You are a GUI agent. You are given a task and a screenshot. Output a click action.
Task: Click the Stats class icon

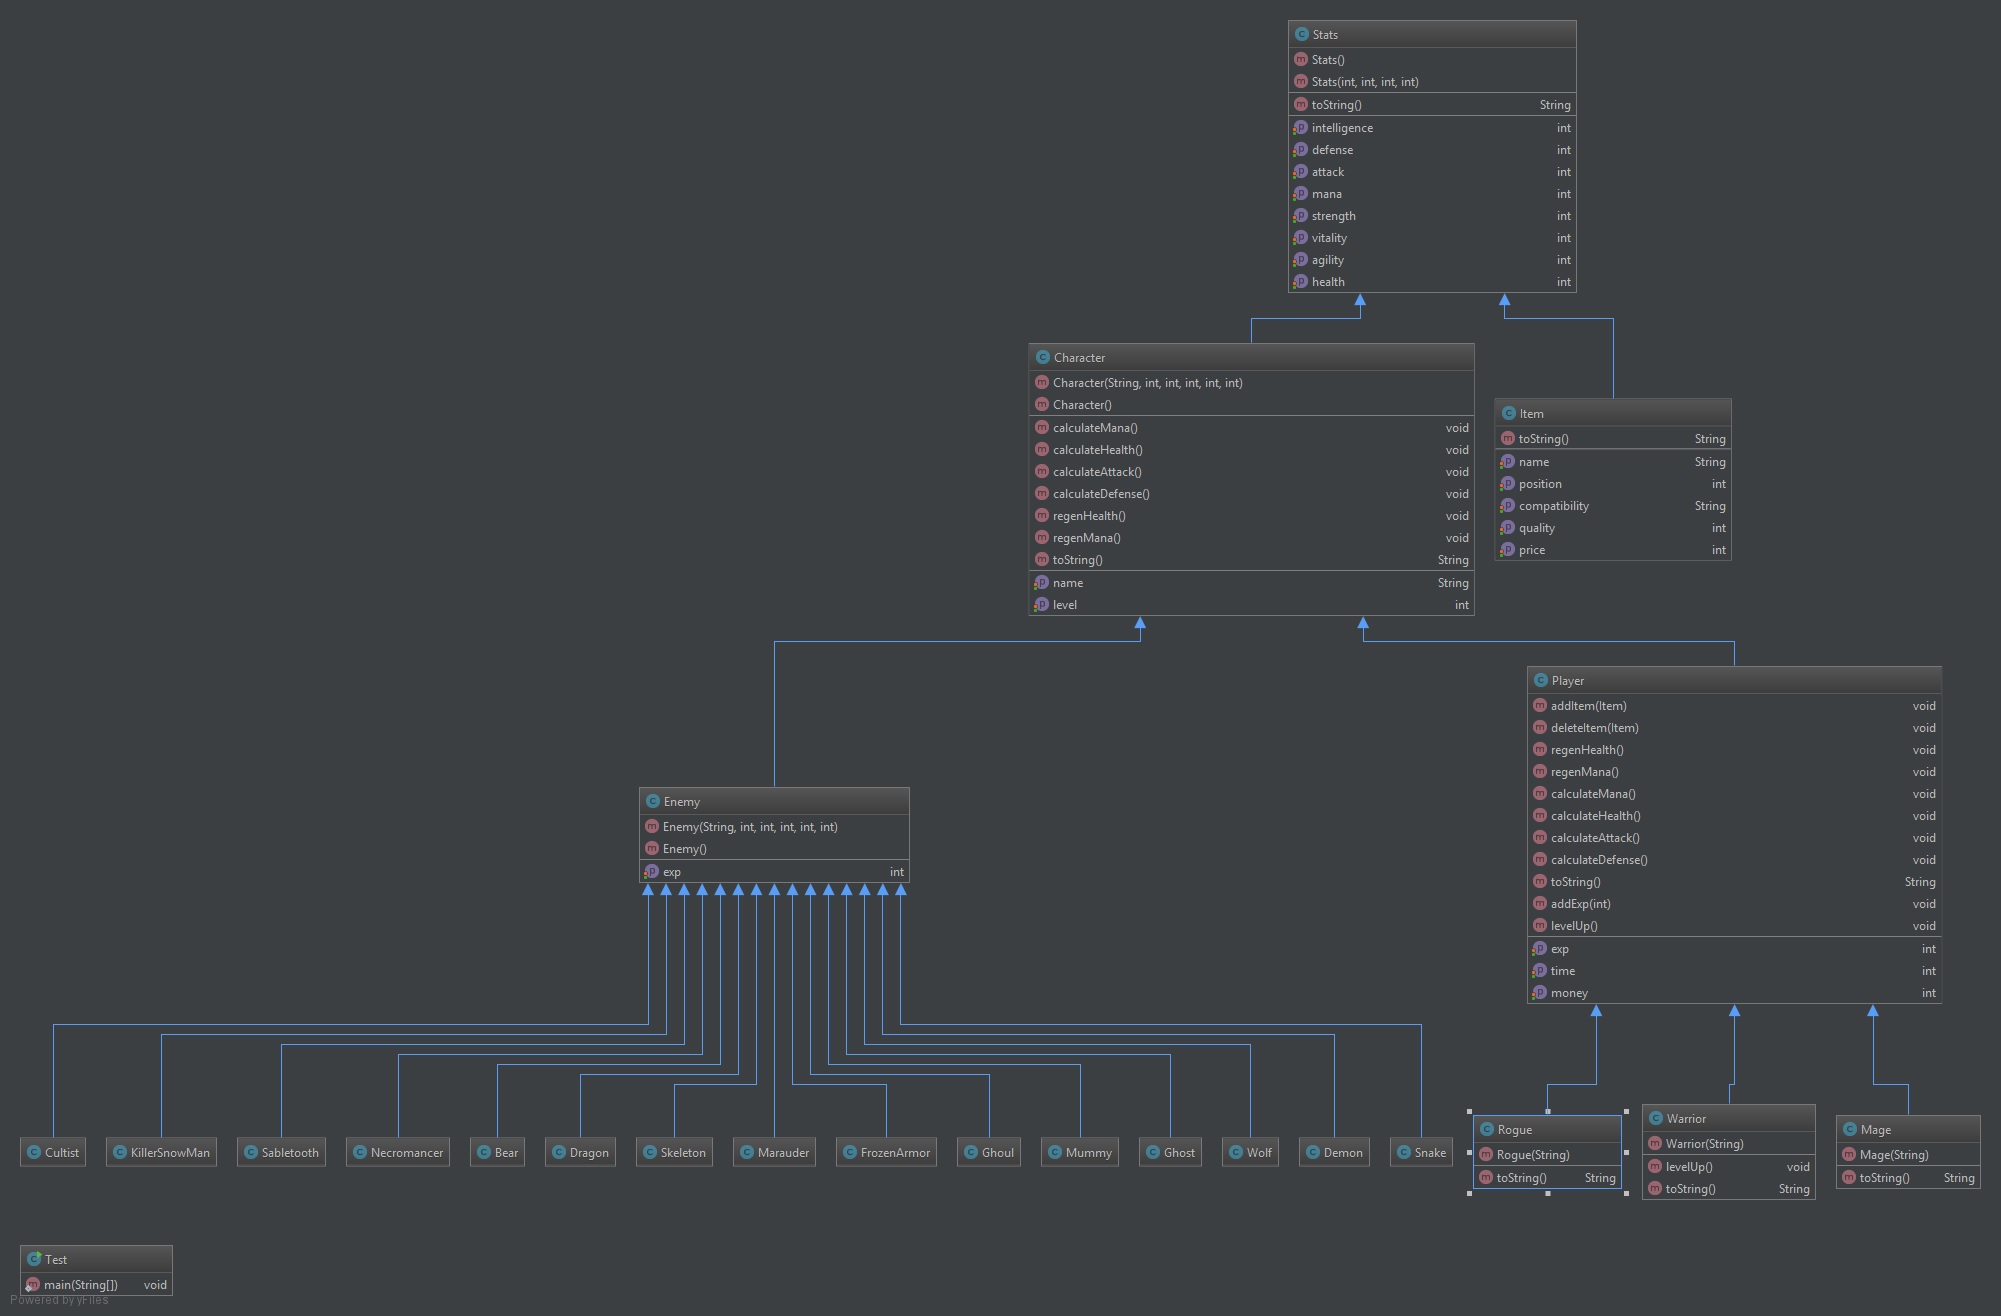pyautogui.click(x=1301, y=34)
